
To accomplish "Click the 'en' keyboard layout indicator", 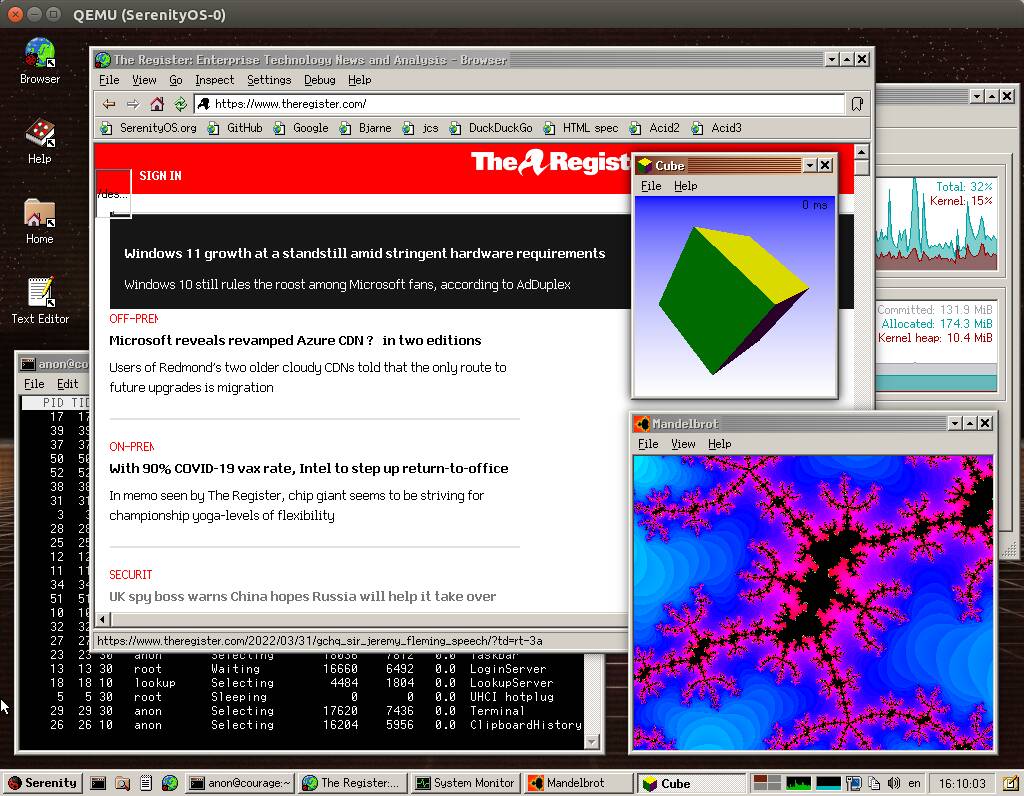I will [914, 783].
